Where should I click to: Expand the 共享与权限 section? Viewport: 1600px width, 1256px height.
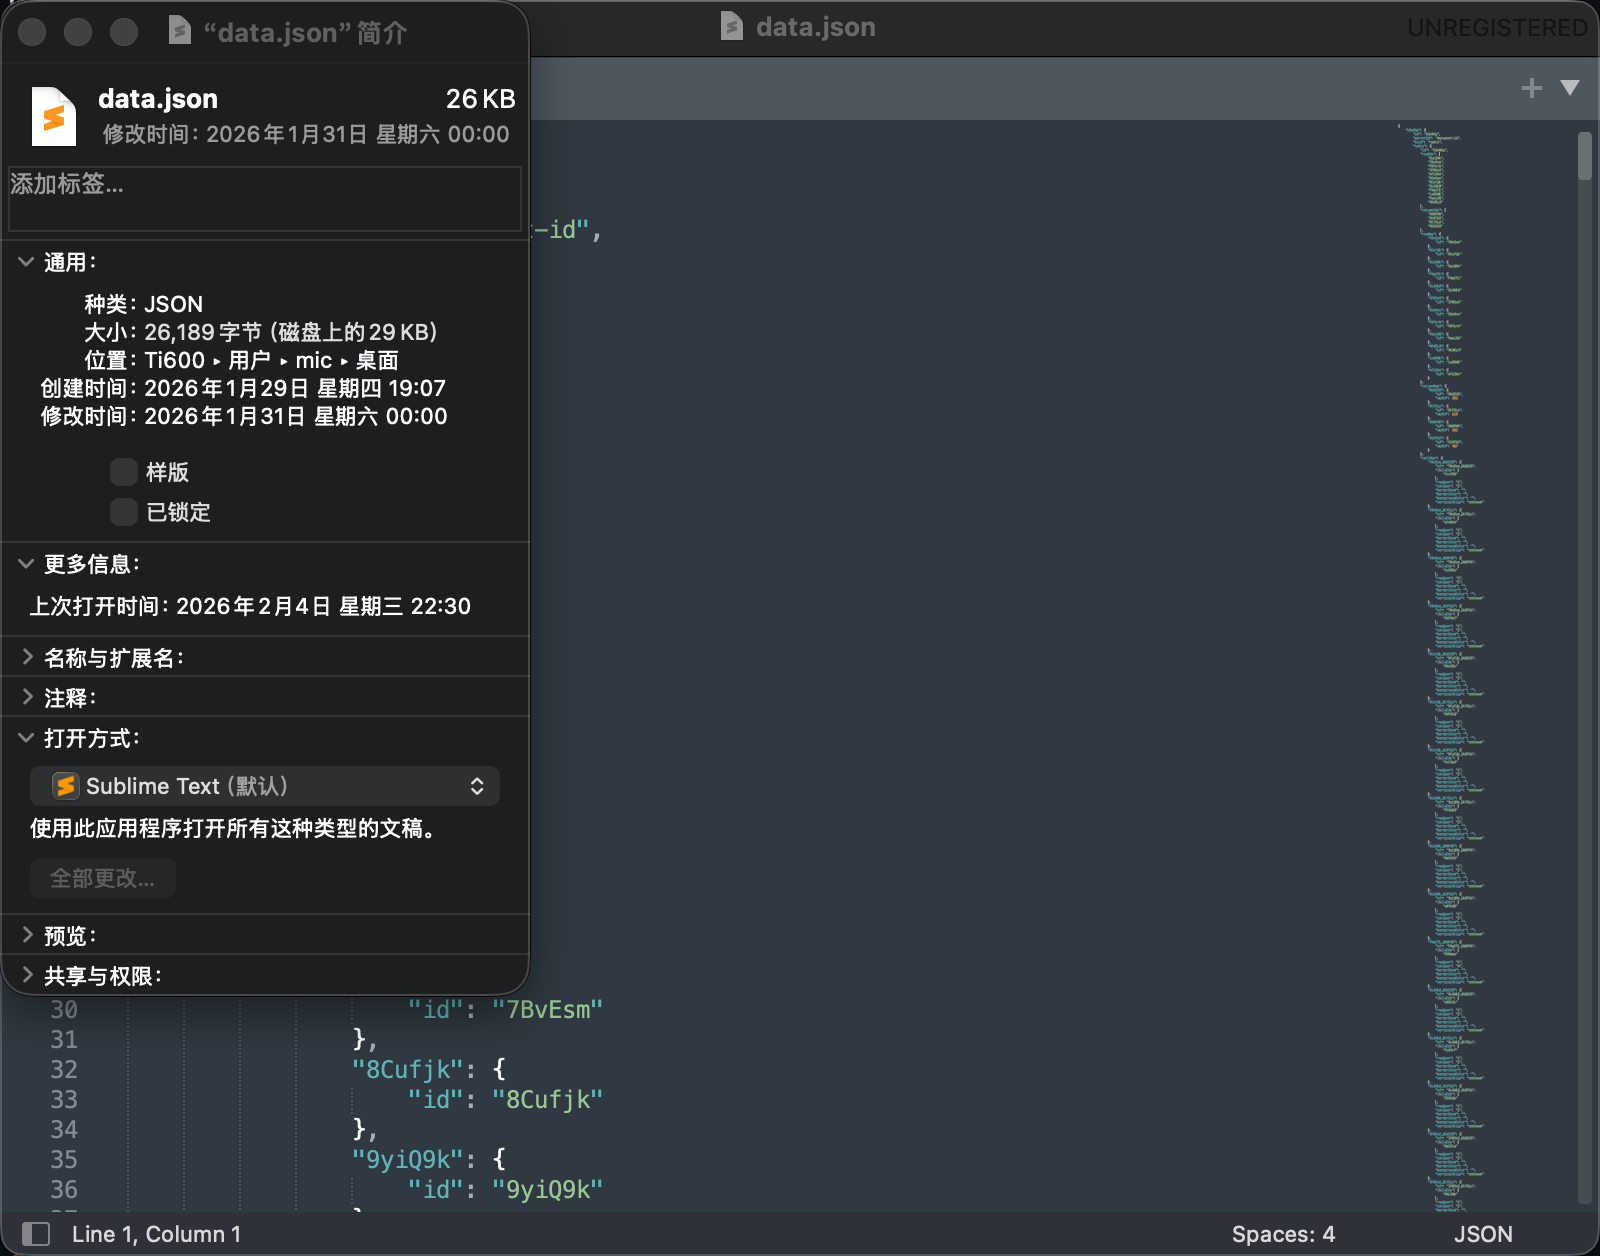point(26,975)
